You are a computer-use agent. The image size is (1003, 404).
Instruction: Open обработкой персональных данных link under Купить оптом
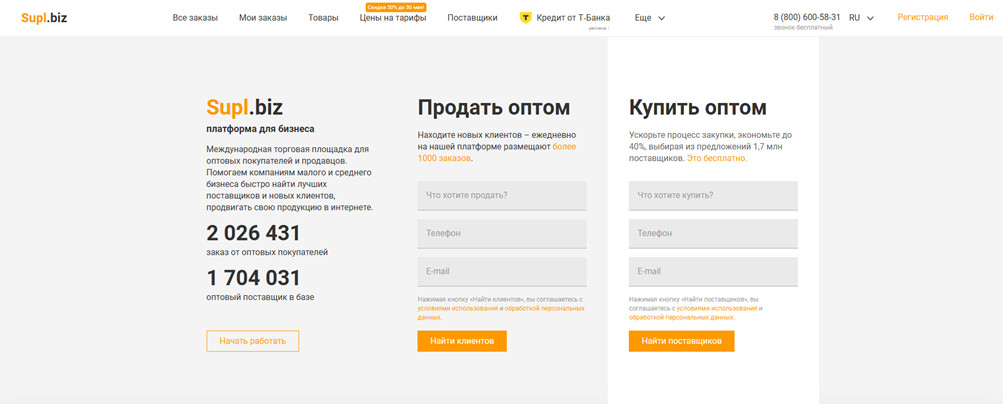pos(681,317)
